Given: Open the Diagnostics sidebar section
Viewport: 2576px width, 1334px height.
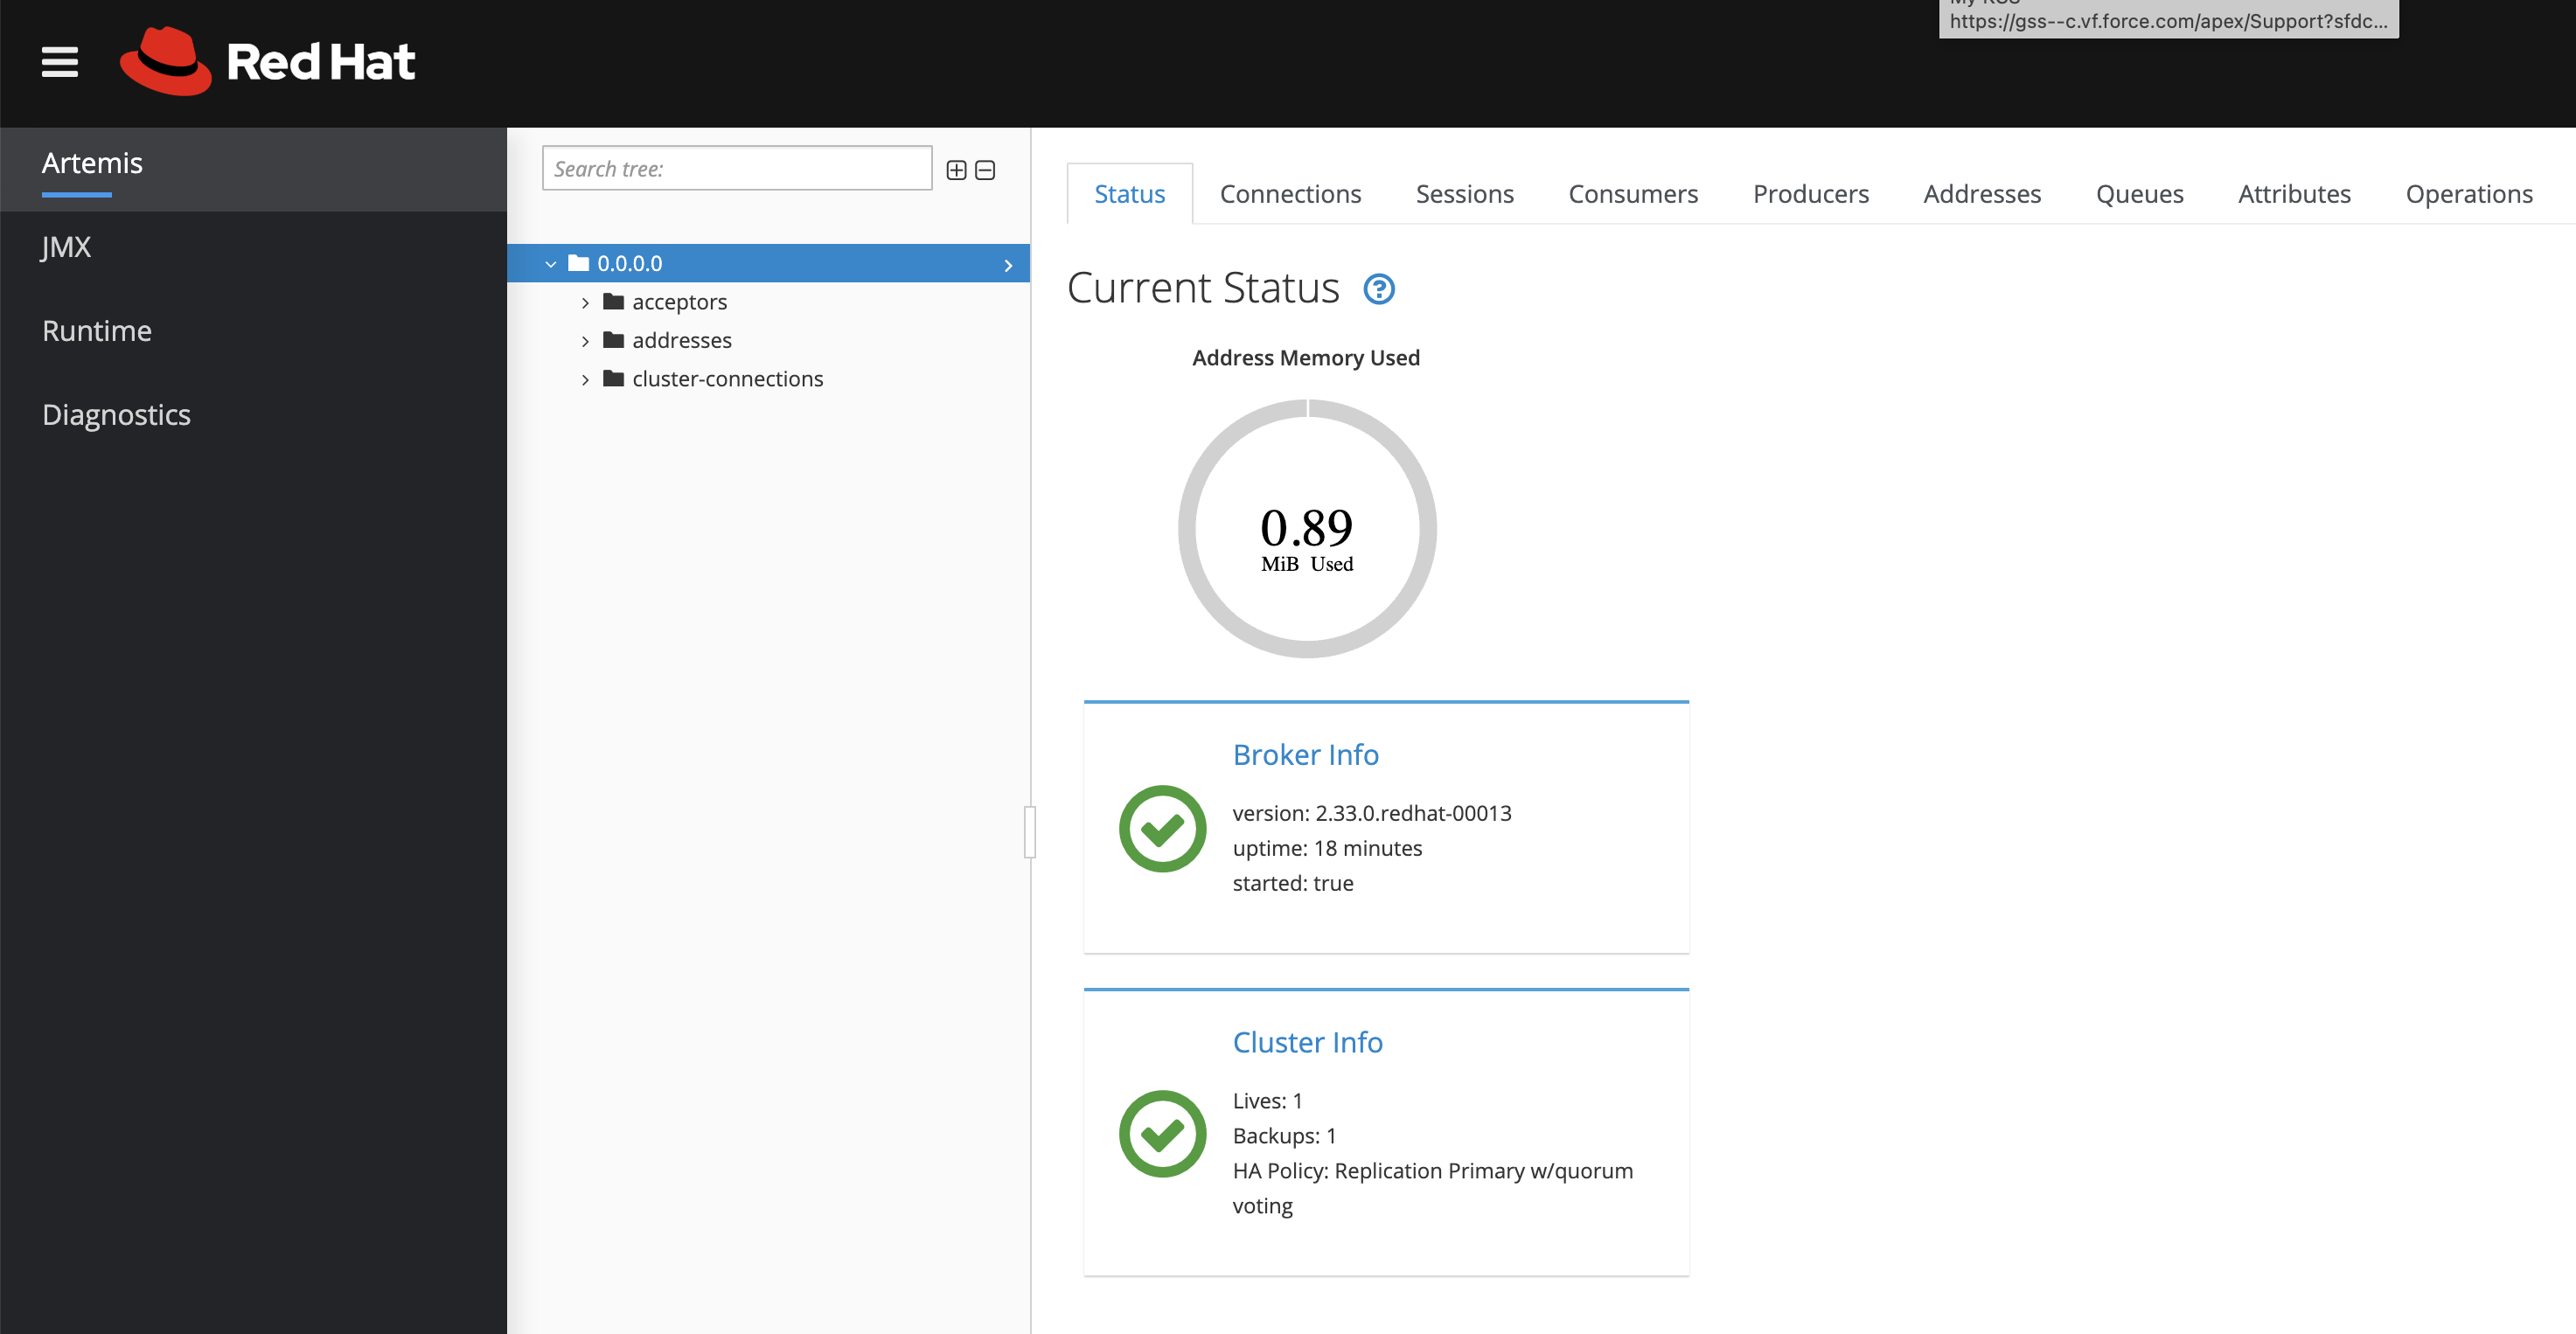Looking at the screenshot, I should [116, 414].
